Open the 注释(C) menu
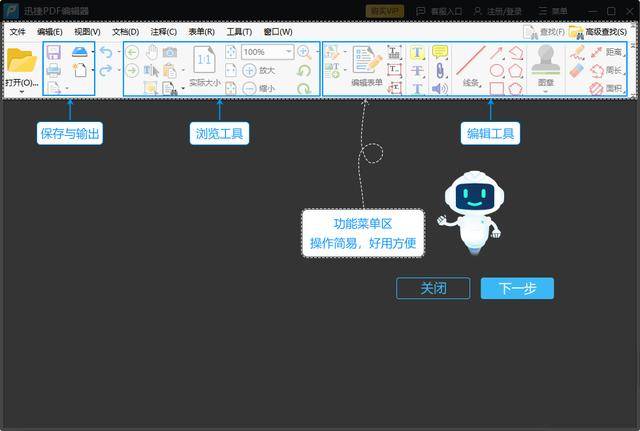Image resolution: width=640 pixels, height=431 pixels. (x=164, y=32)
